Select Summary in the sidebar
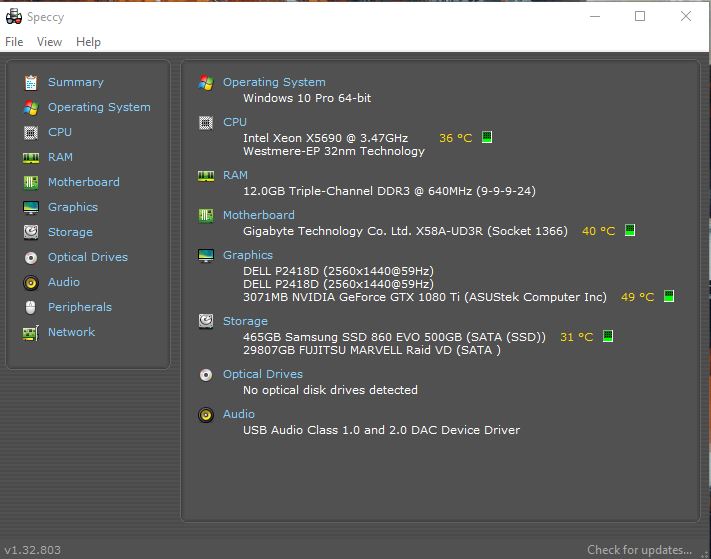The height and width of the screenshot is (559, 711). click(x=76, y=82)
